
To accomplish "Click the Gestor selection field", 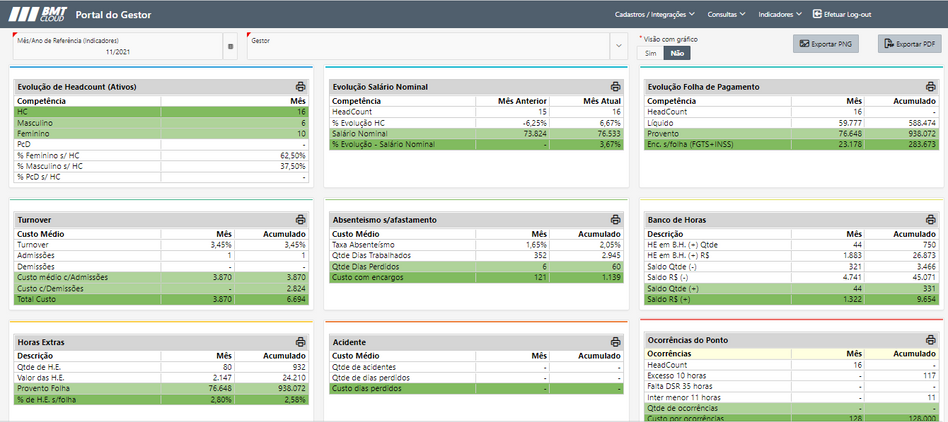I will (429, 46).
